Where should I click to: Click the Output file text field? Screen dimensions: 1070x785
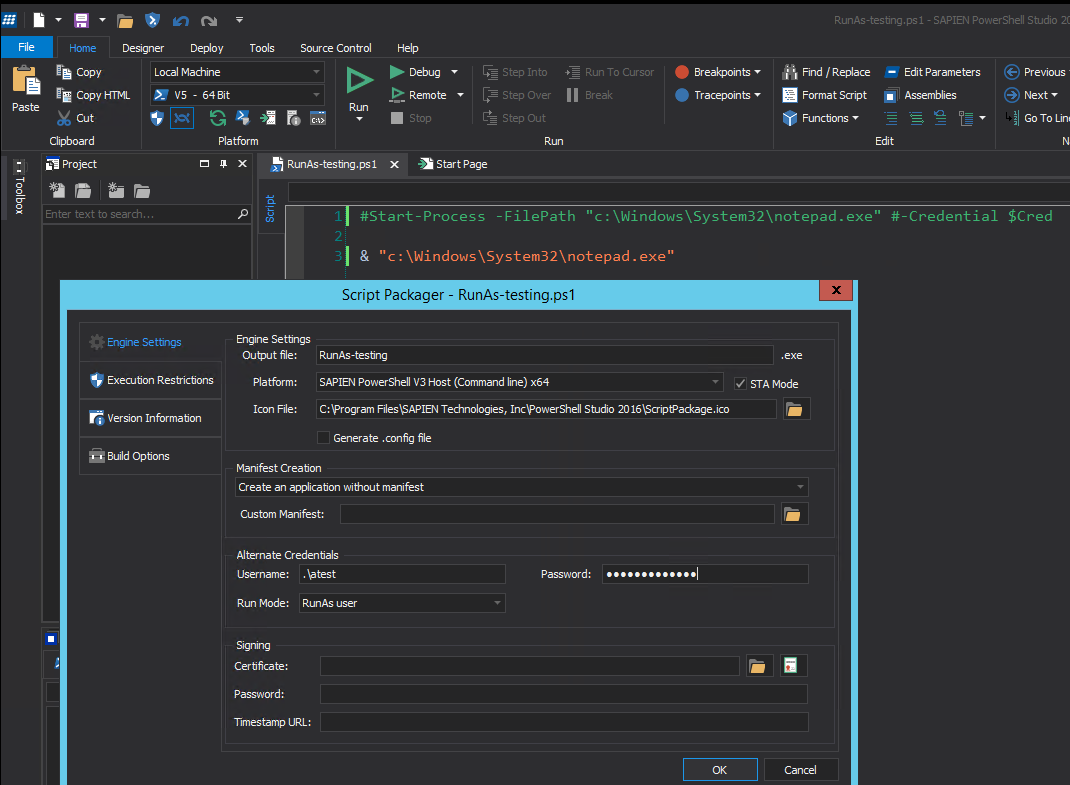pyautogui.click(x=543, y=355)
